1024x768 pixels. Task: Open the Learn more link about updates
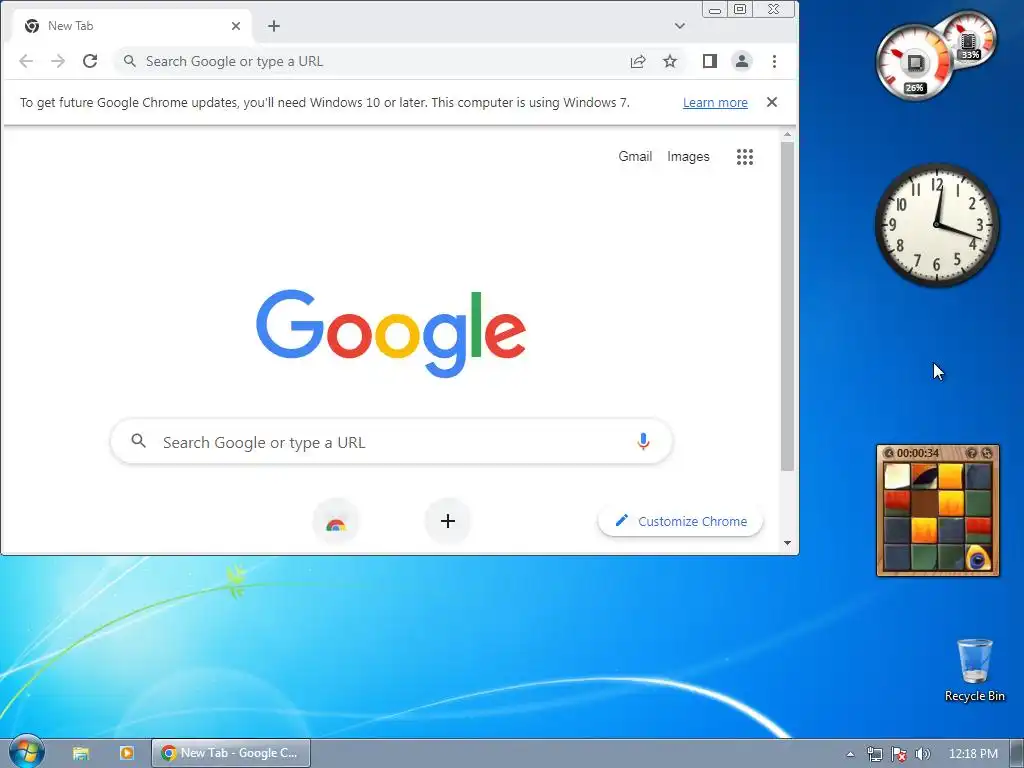click(x=715, y=103)
